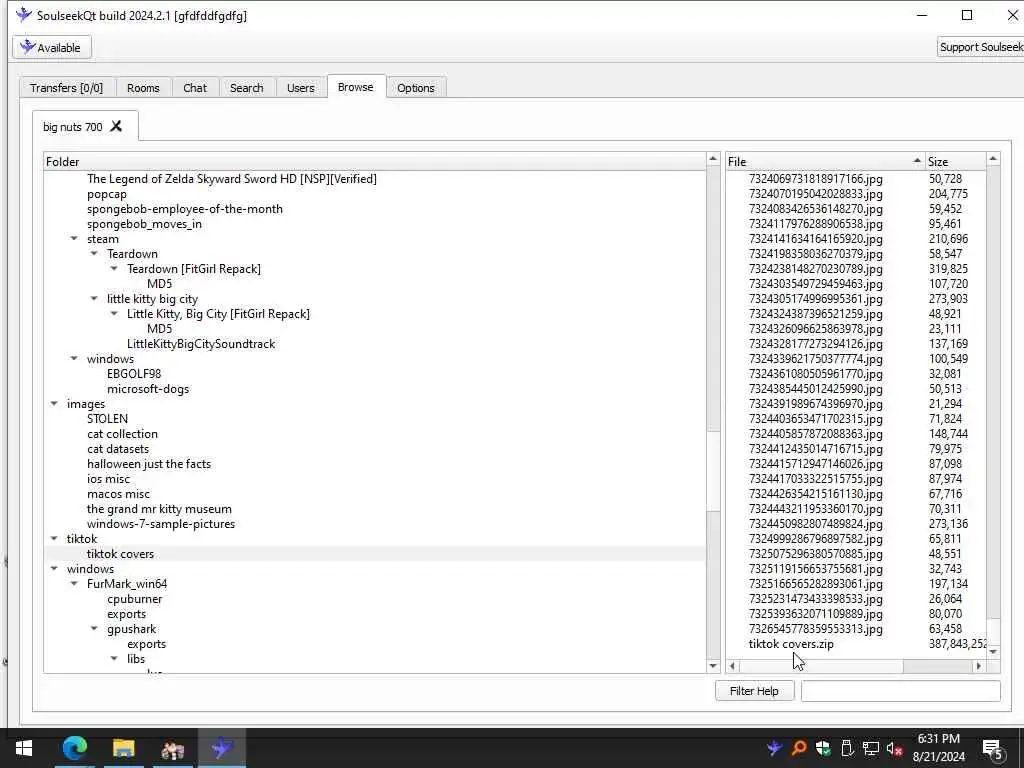
Task: Collapse the tiktok folder
Action: (x=54, y=539)
